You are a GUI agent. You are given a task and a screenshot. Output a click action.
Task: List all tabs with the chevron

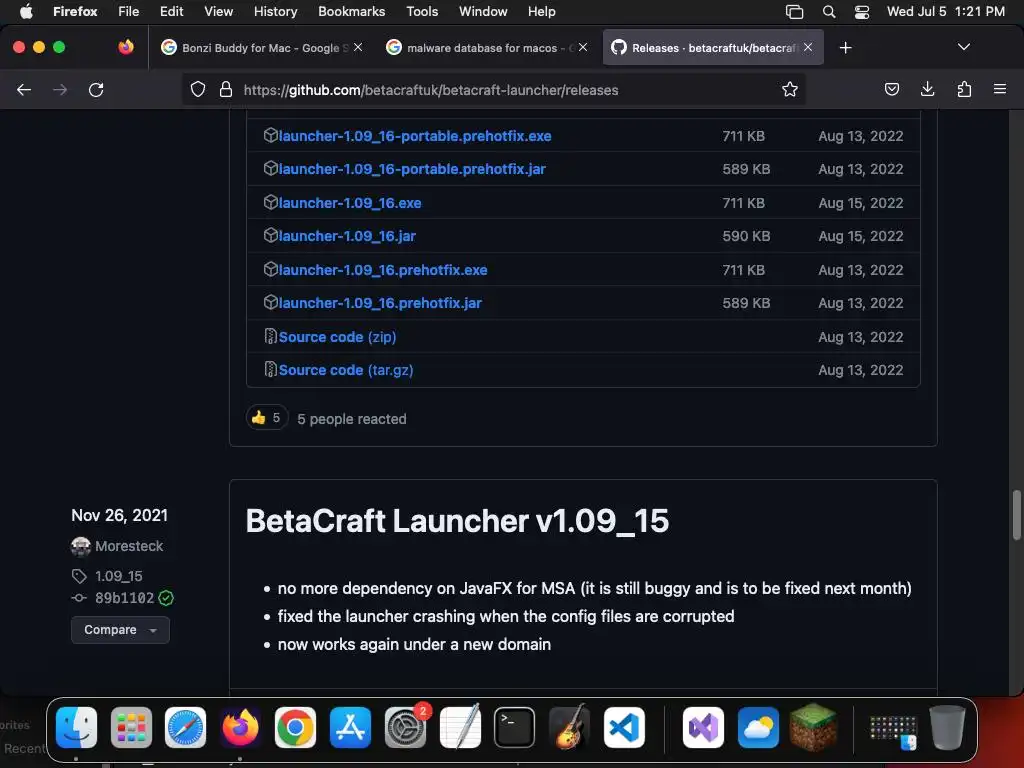pos(963,47)
